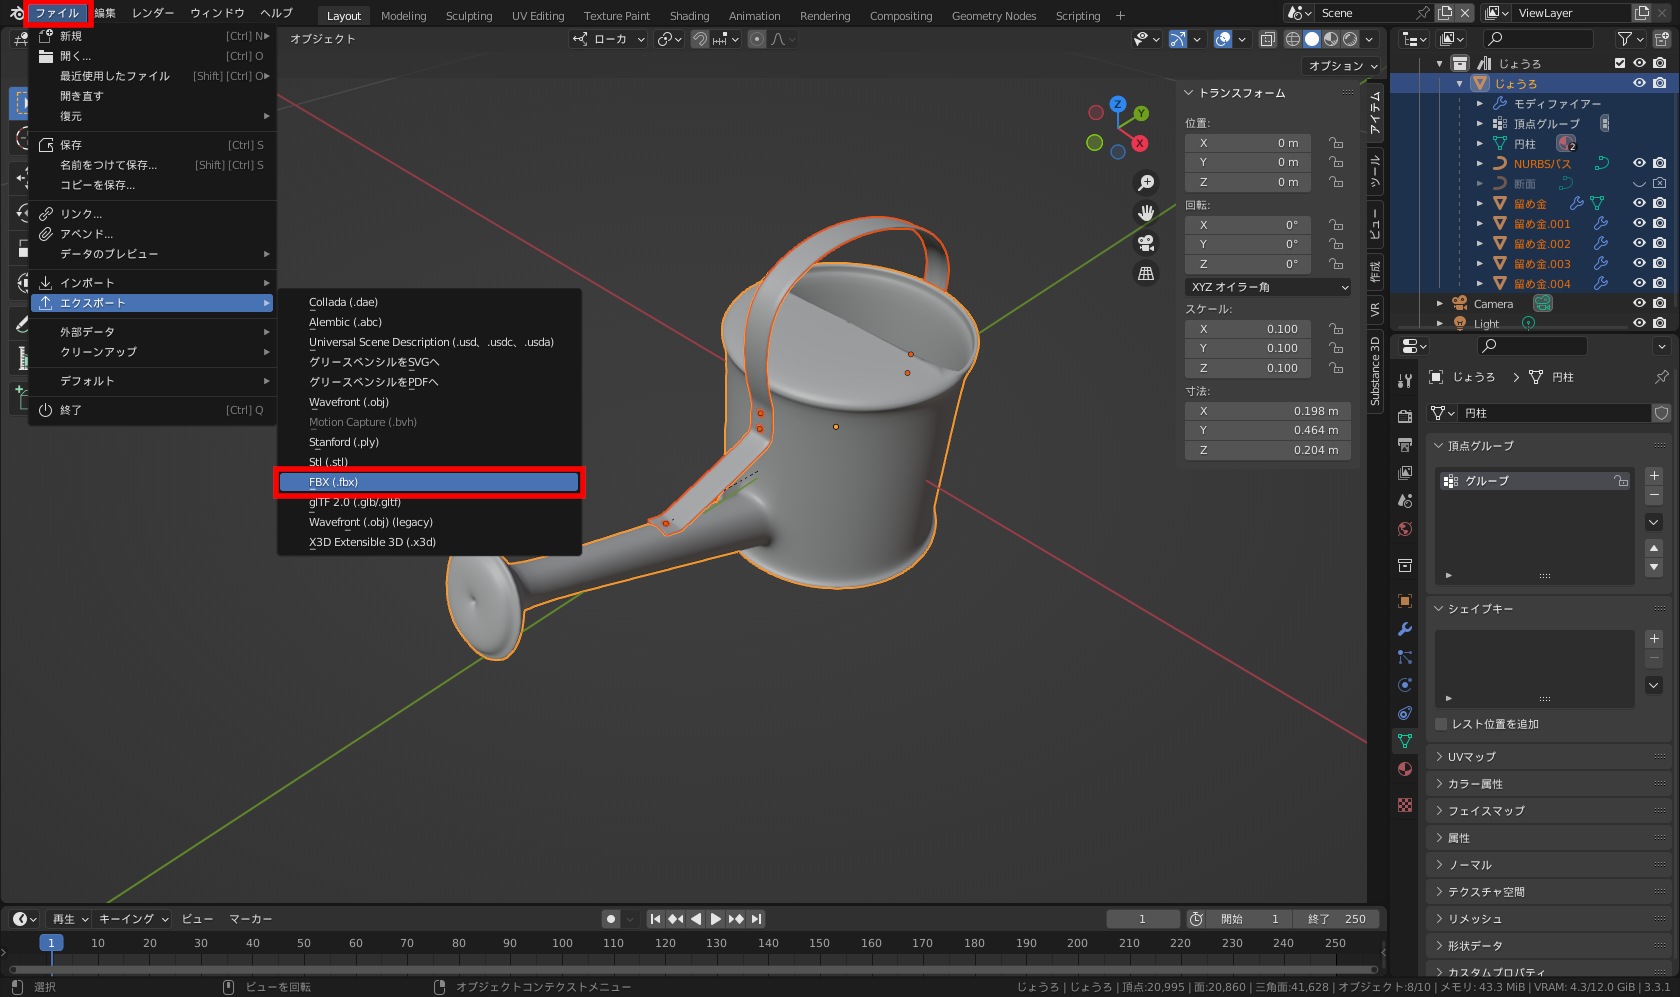The image size is (1680, 997).
Task: Expand 頂点グループ in the outliner
Action: (x=1481, y=123)
